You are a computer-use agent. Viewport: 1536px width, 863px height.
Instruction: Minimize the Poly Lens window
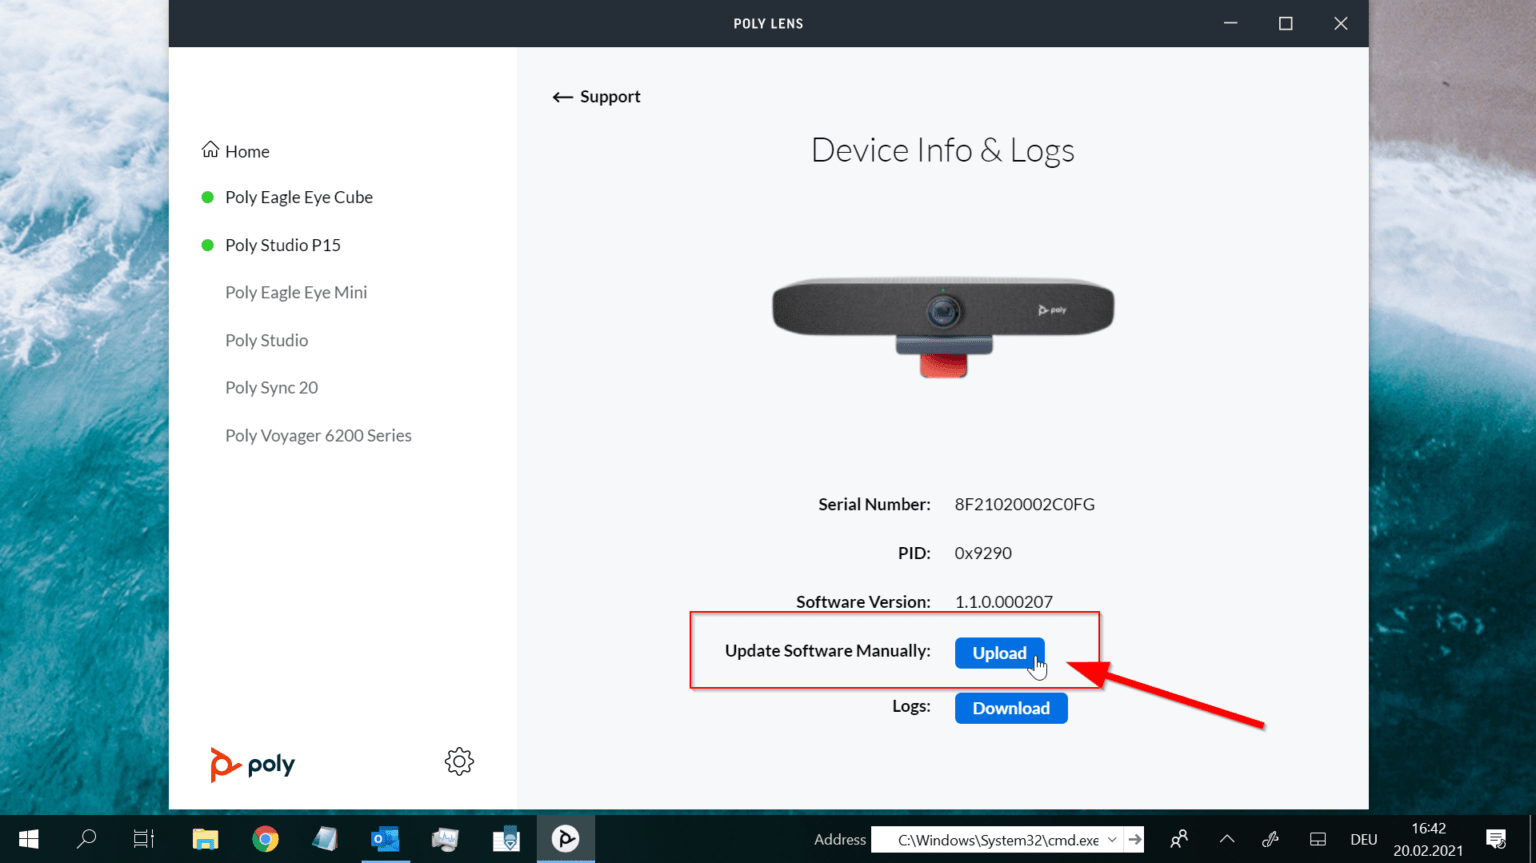[x=1231, y=24]
